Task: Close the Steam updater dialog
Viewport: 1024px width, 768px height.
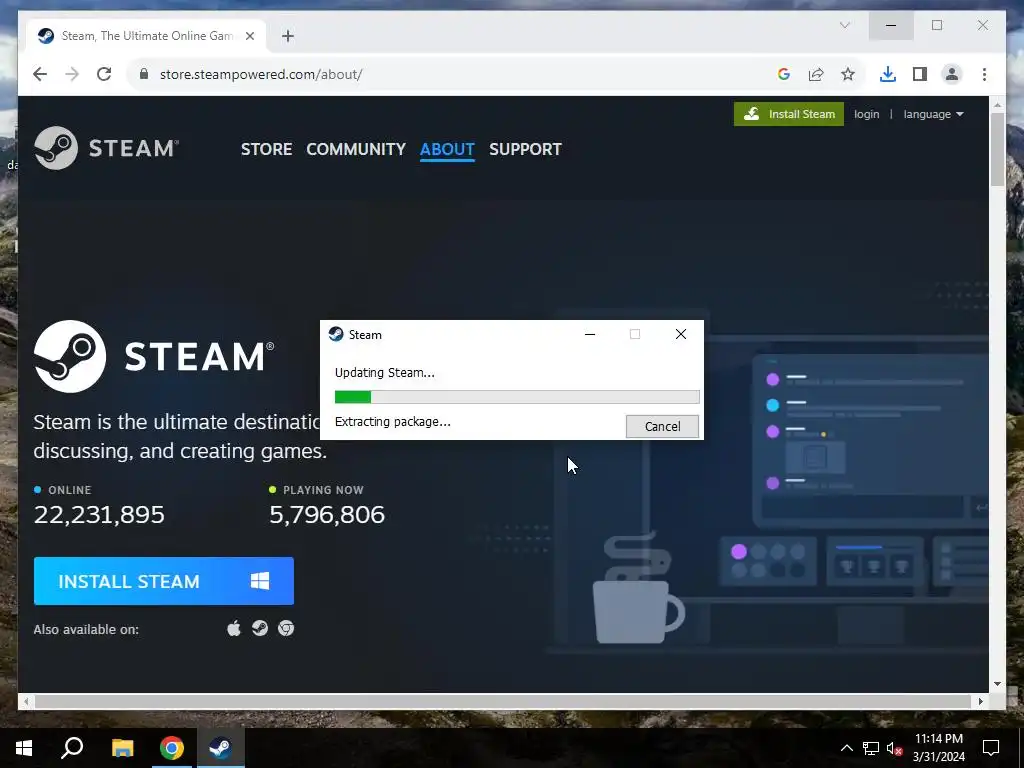Action: (680, 334)
